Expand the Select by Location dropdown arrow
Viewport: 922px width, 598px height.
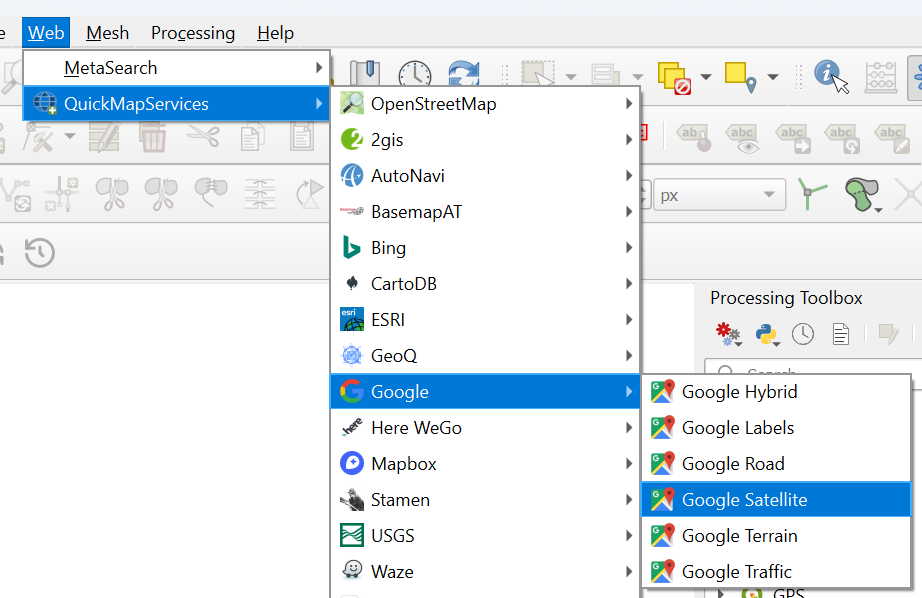click(772, 77)
